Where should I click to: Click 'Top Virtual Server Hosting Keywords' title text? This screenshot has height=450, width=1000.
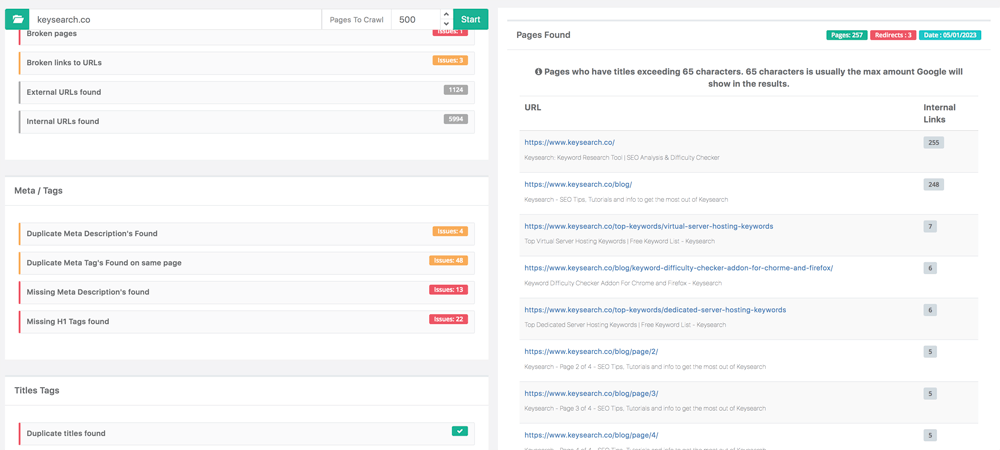(x=619, y=242)
